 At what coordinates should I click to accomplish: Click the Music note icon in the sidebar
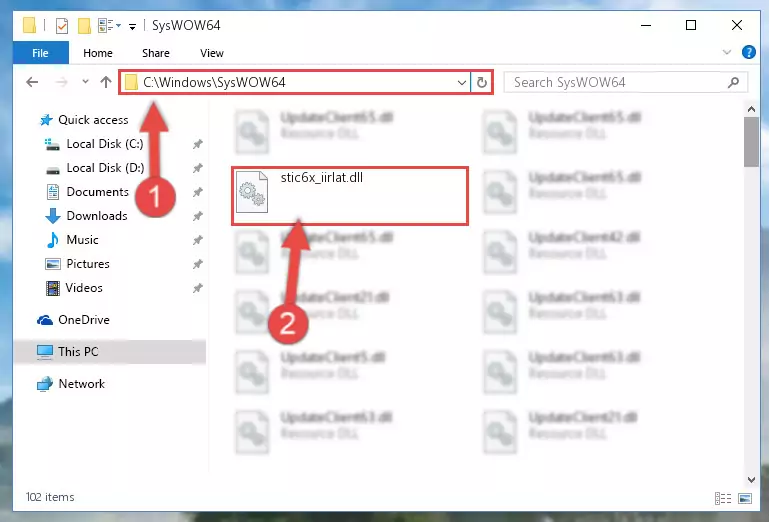[x=52, y=240]
